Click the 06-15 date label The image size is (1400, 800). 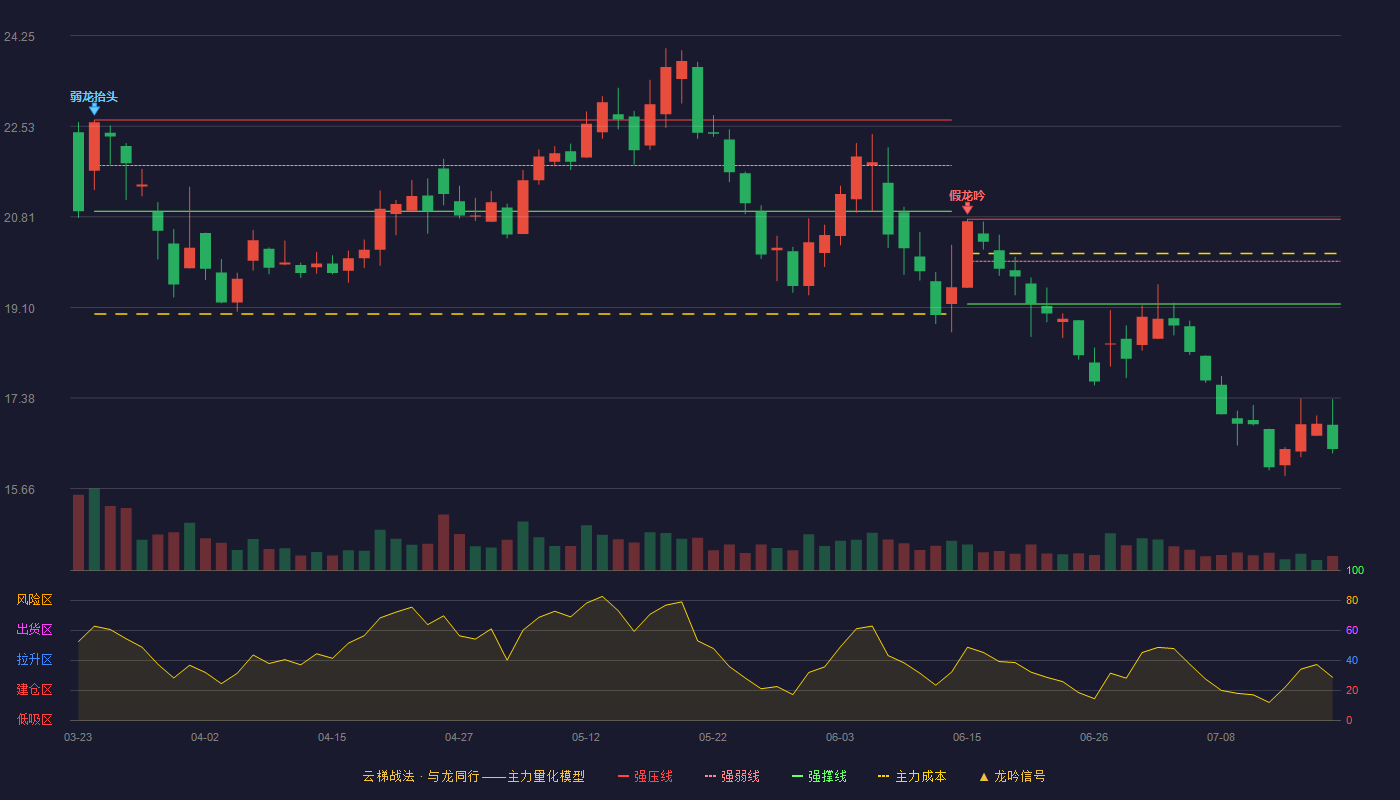[x=967, y=737]
